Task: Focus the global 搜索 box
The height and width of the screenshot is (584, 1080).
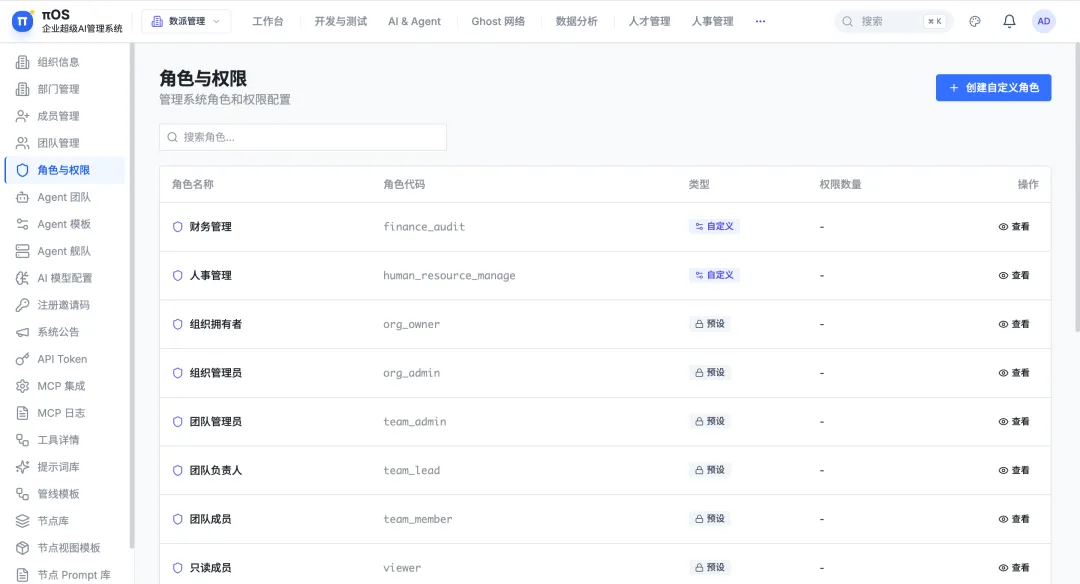Action: (893, 21)
